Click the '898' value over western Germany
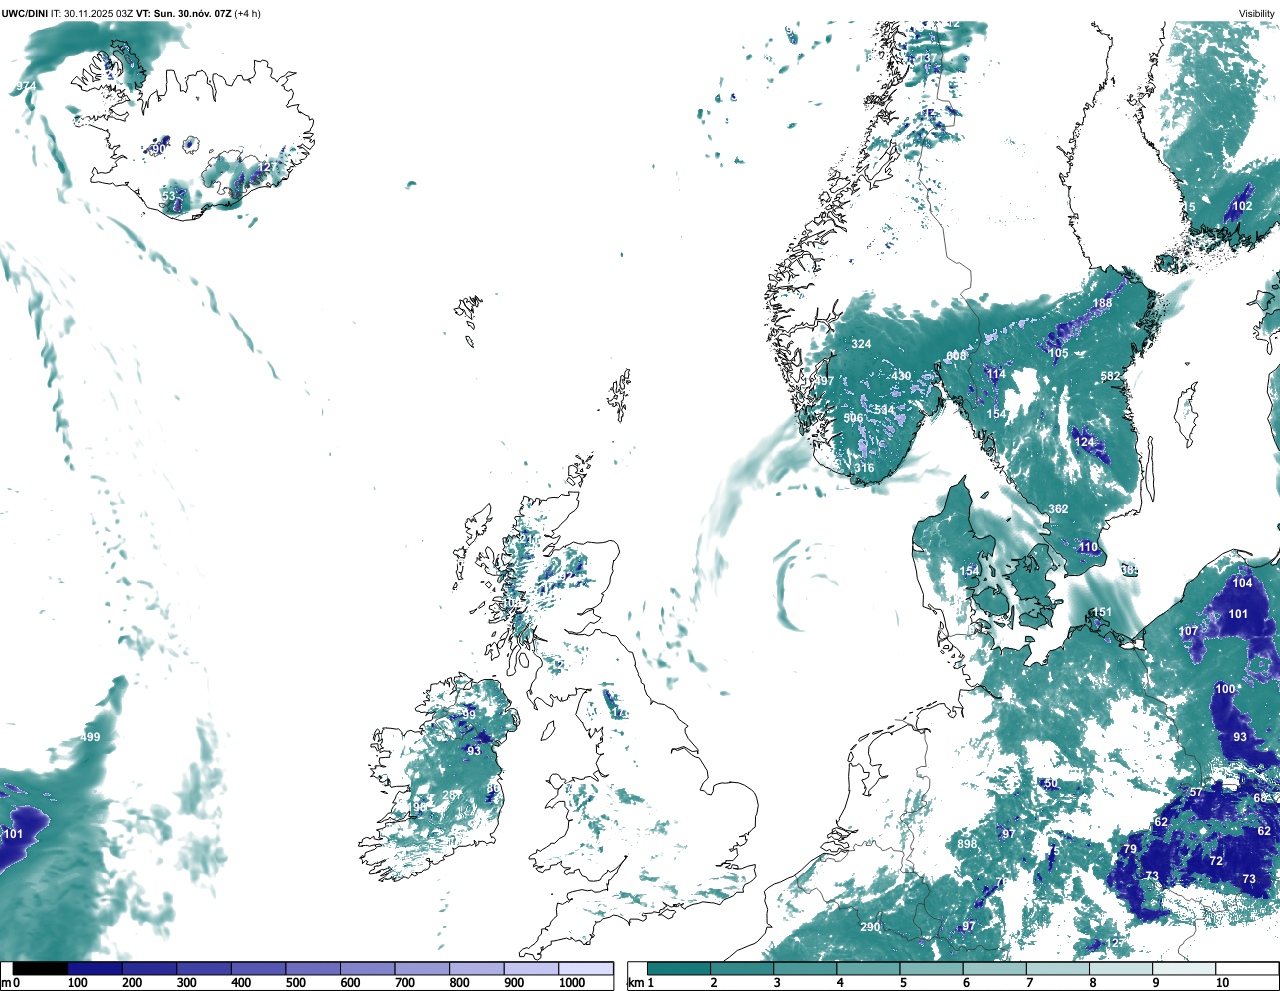The width and height of the screenshot is (1280, 991). pos(967,845)
